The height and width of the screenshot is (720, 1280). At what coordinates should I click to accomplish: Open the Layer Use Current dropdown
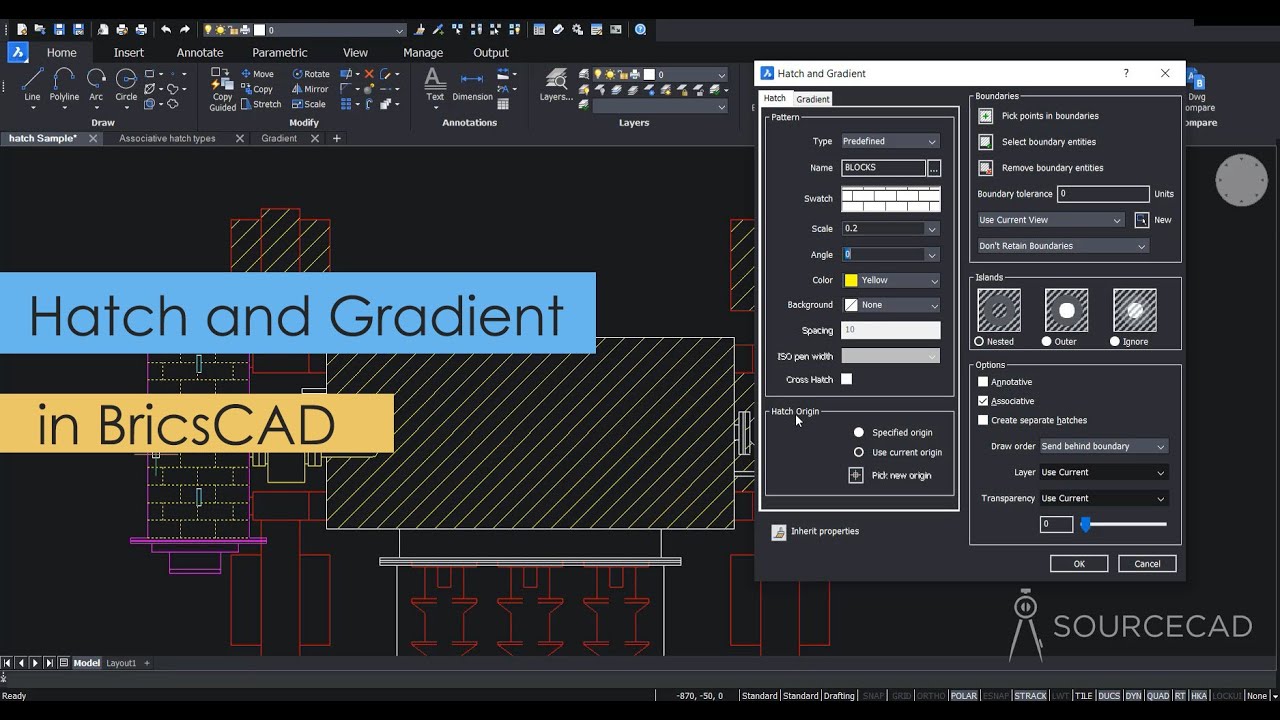(1103, 472)
